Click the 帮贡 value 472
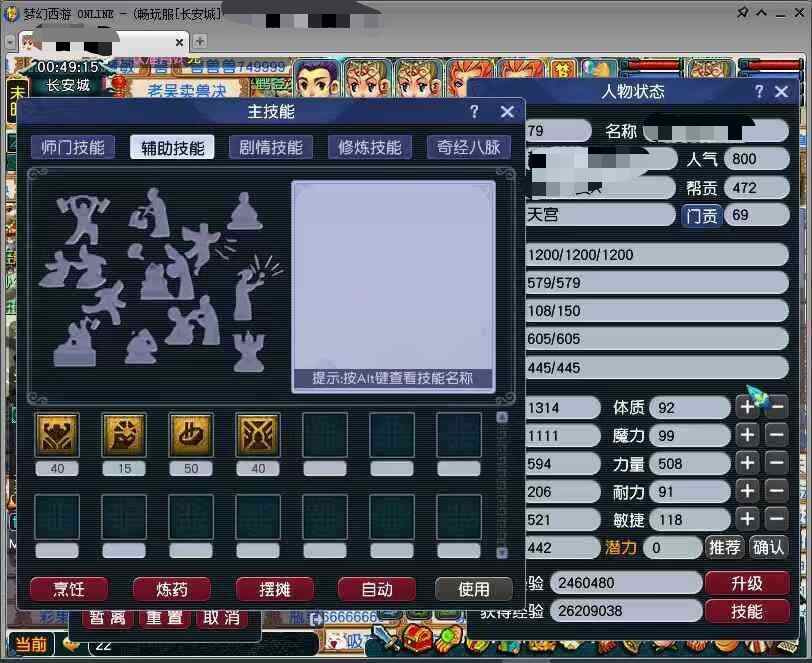This screenshot has height=663, width=812. [x=757, y=188]
